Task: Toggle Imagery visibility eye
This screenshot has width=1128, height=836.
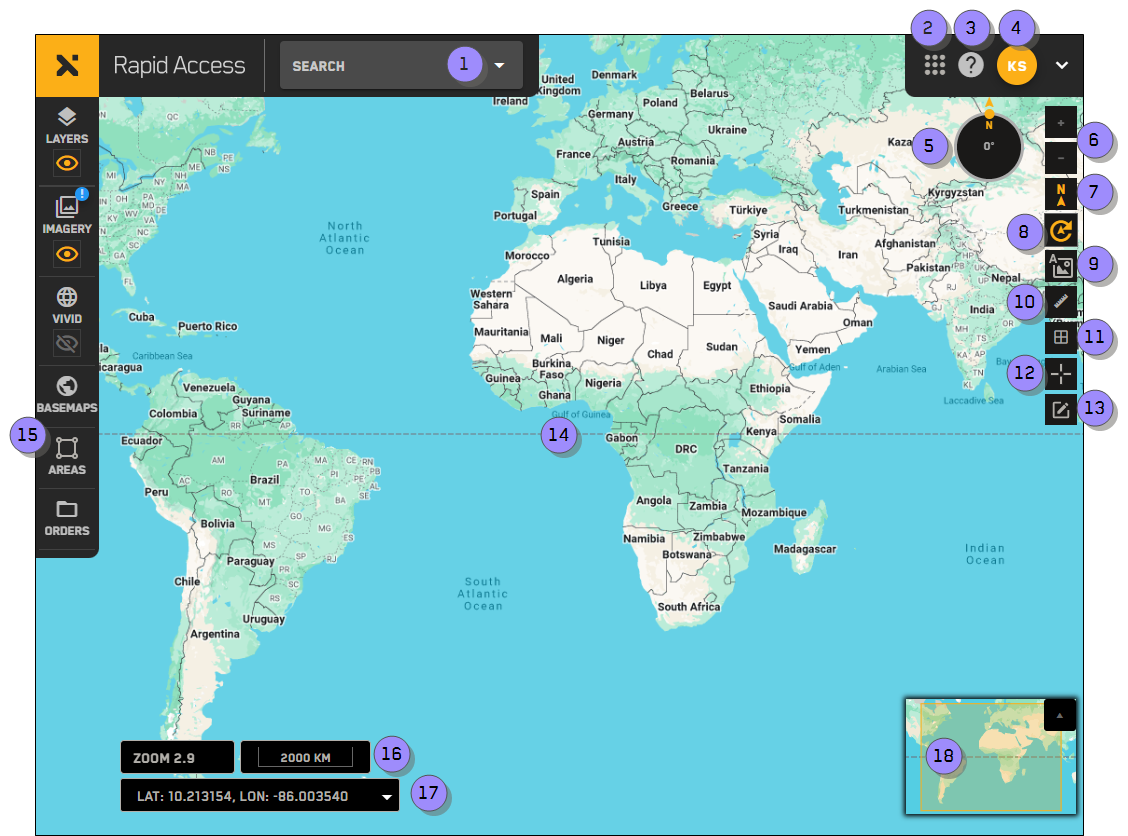Action: [x=66, y=254]
